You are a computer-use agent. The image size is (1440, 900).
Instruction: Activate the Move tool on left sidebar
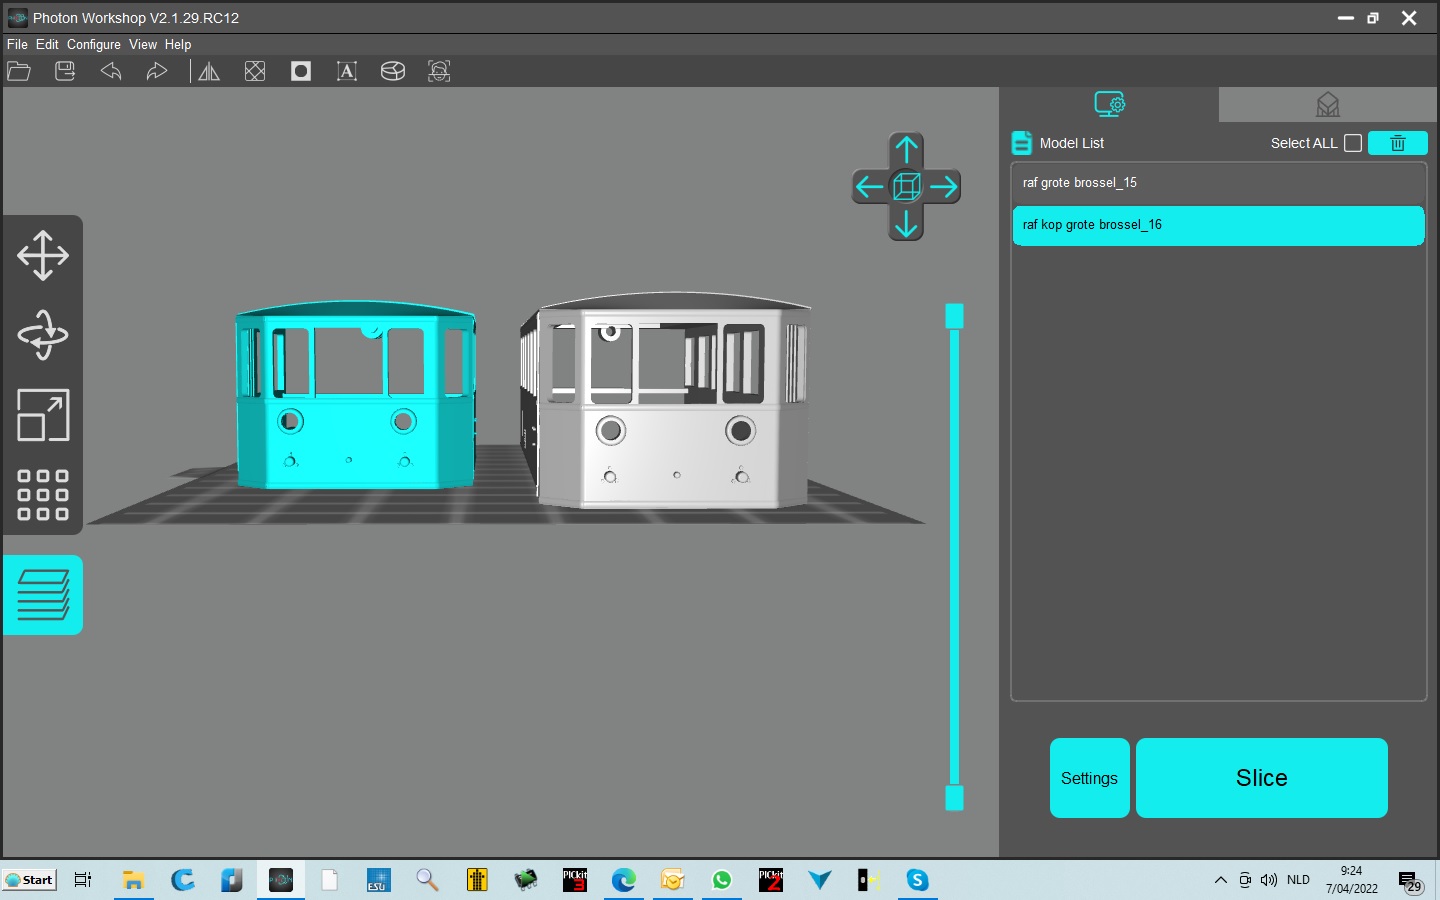[43, 255]
